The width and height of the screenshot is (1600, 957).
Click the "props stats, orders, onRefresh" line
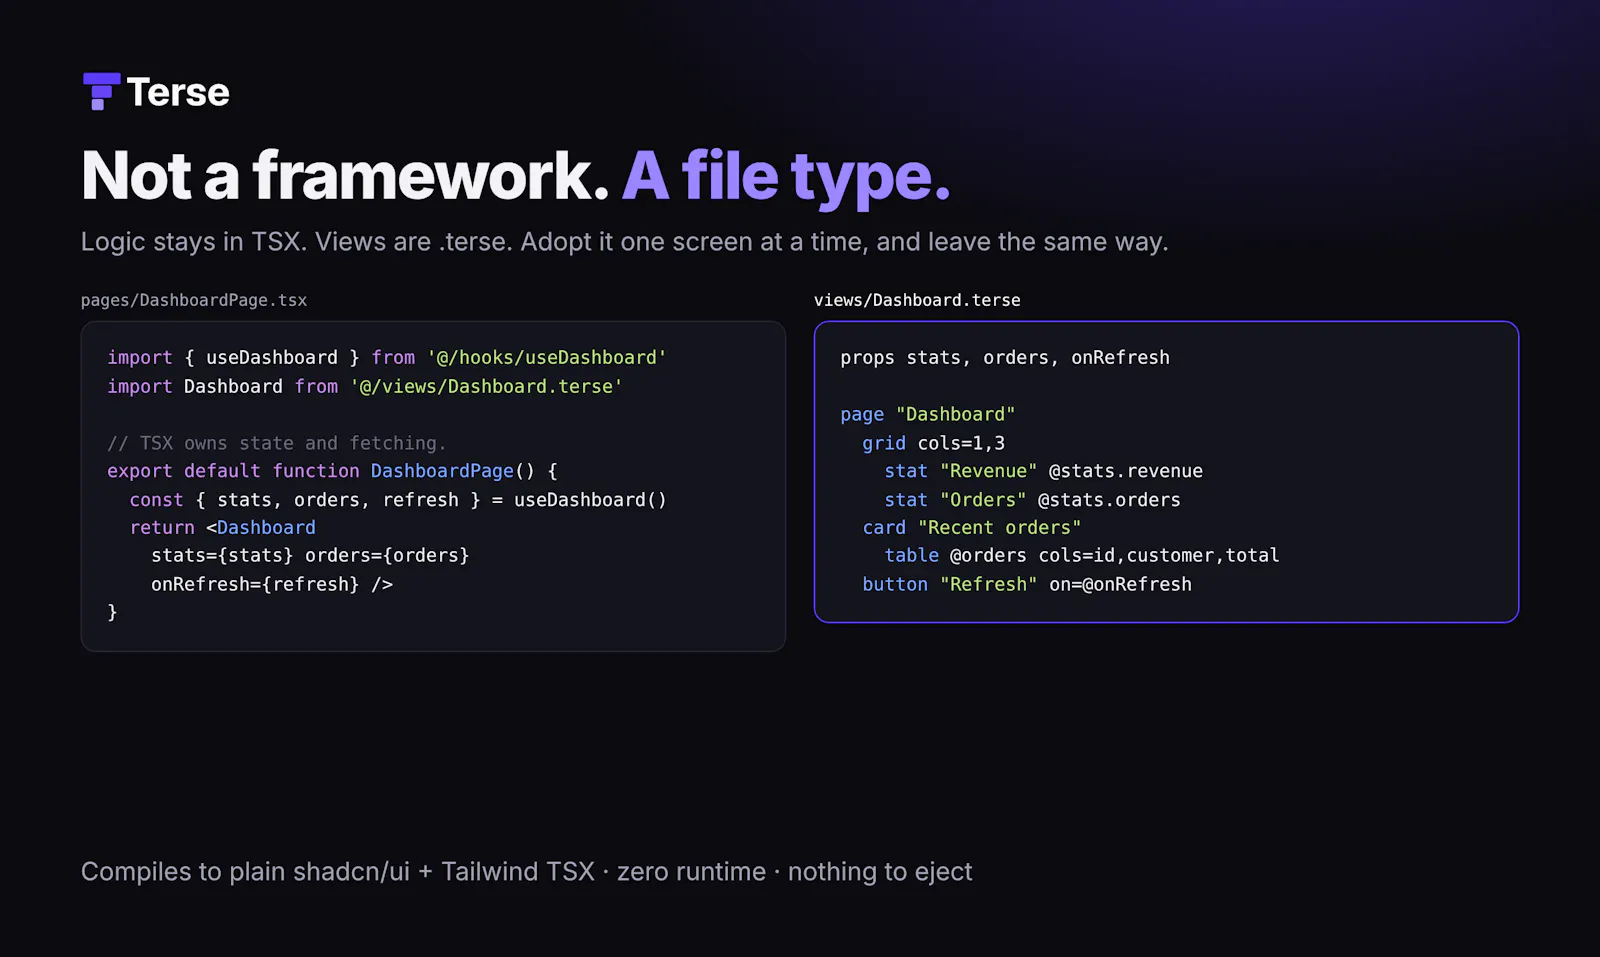[x=1005, y=358]
